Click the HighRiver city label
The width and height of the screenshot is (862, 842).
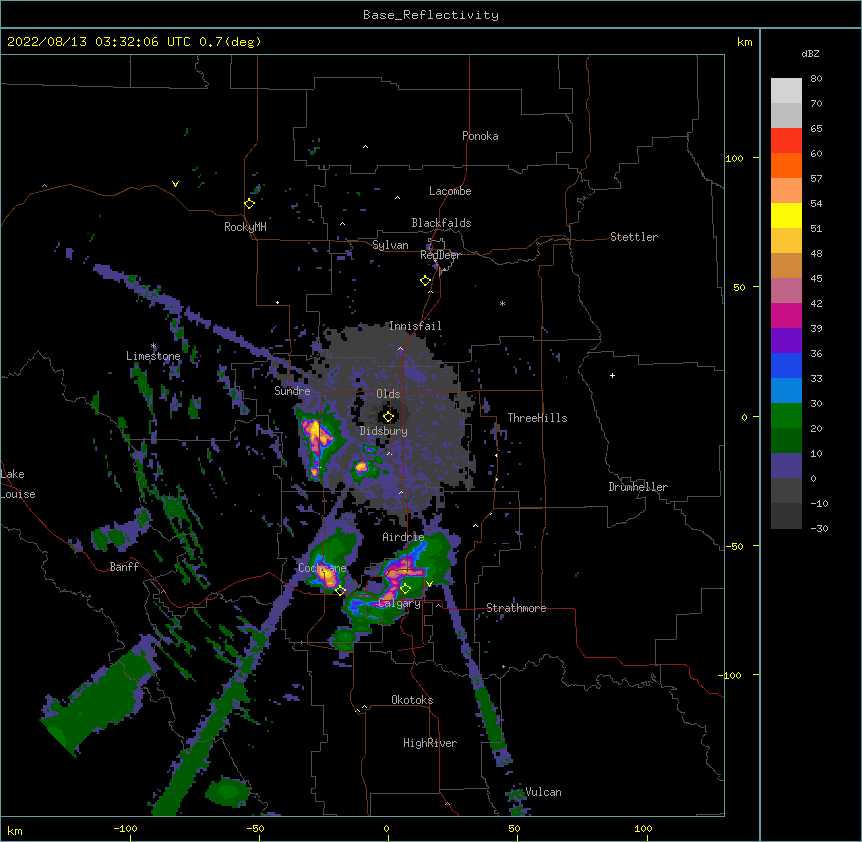point(430,743)
